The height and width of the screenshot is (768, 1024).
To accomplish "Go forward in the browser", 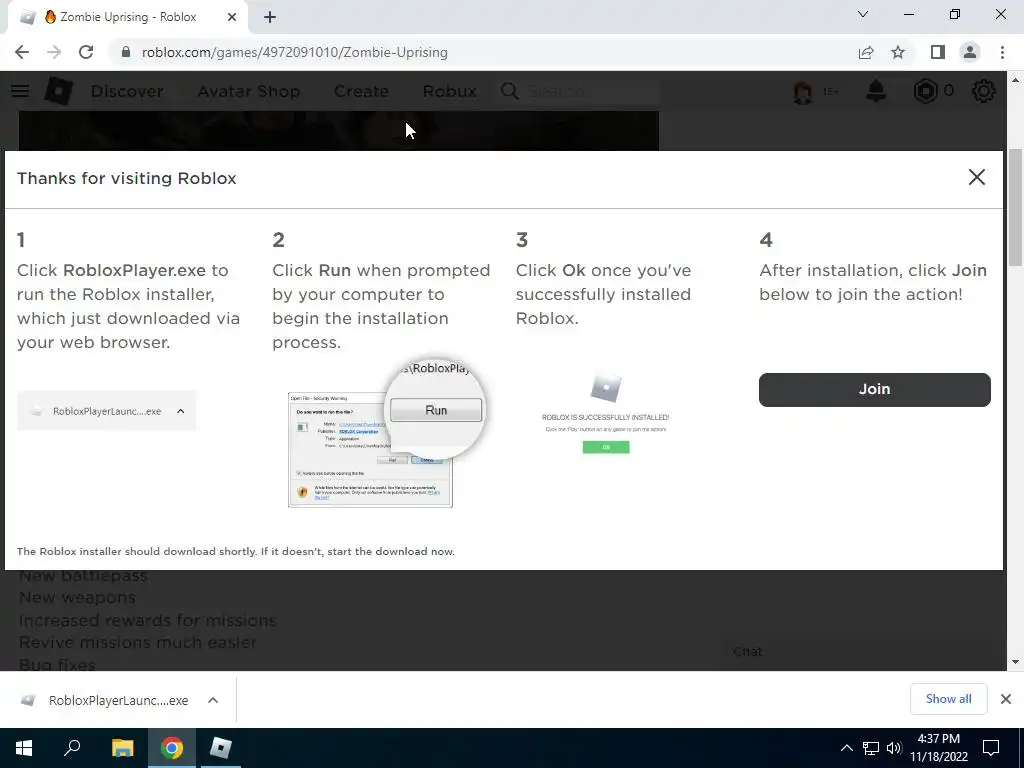I will coord(54,52).
